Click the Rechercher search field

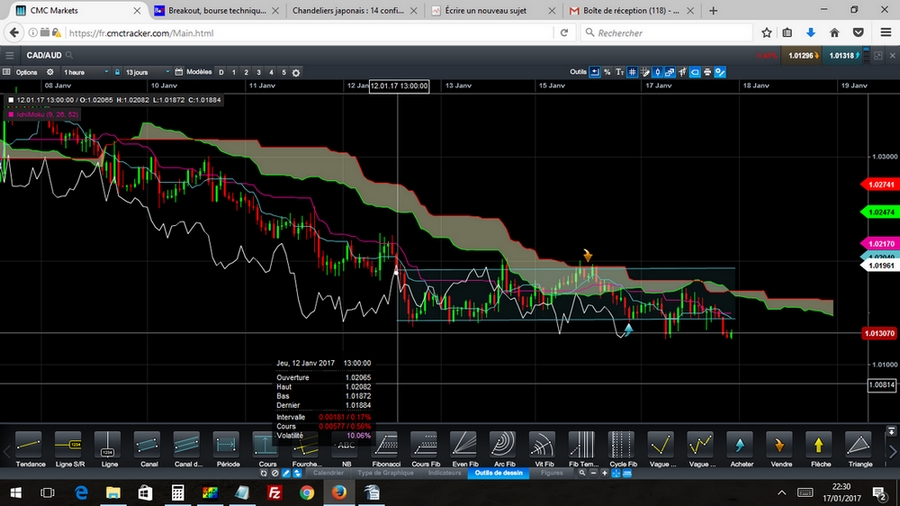[x=666, y=33]
